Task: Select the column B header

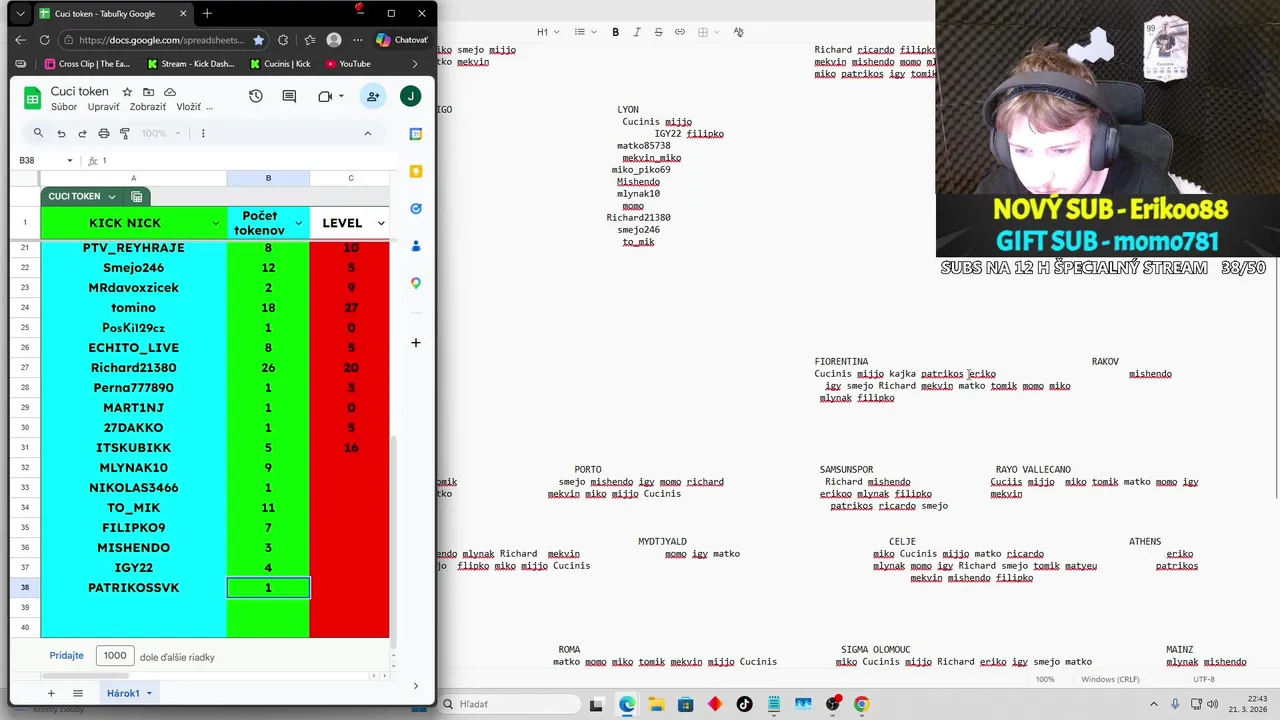Action: (268, 178)
